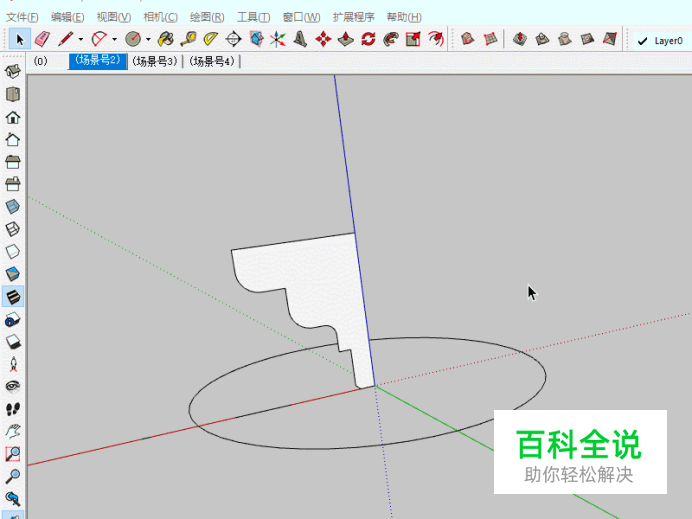Select the Zoom Window tool
The height and width of the screenshot is (519, 692).
pyautogui.click(x=13, y=454)
